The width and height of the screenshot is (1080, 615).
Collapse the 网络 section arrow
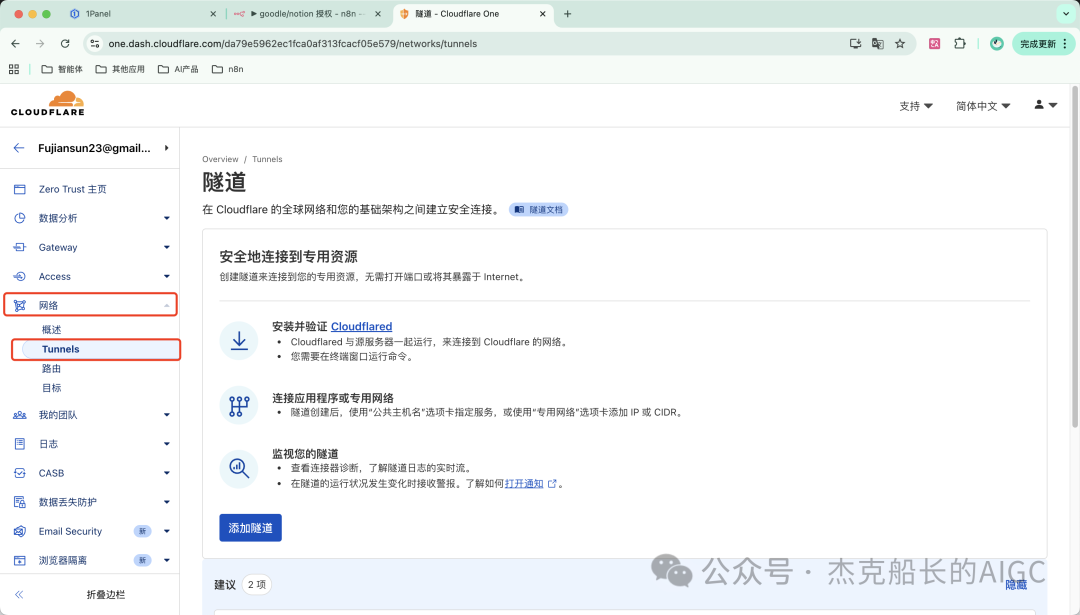pos(167,305)
